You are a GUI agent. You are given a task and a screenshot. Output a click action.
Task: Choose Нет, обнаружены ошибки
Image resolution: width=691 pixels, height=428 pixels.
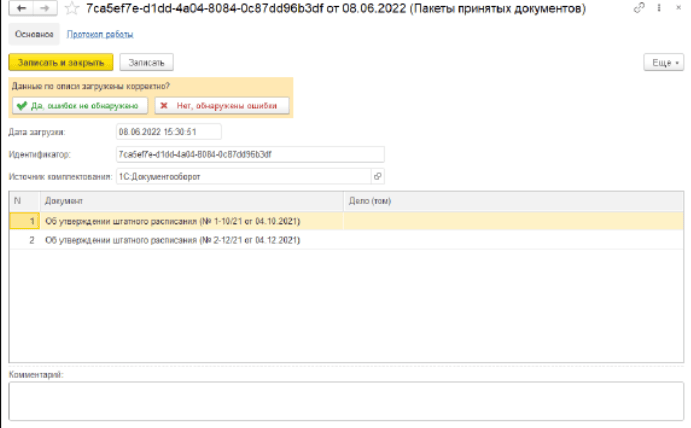(x=222, y=105)
